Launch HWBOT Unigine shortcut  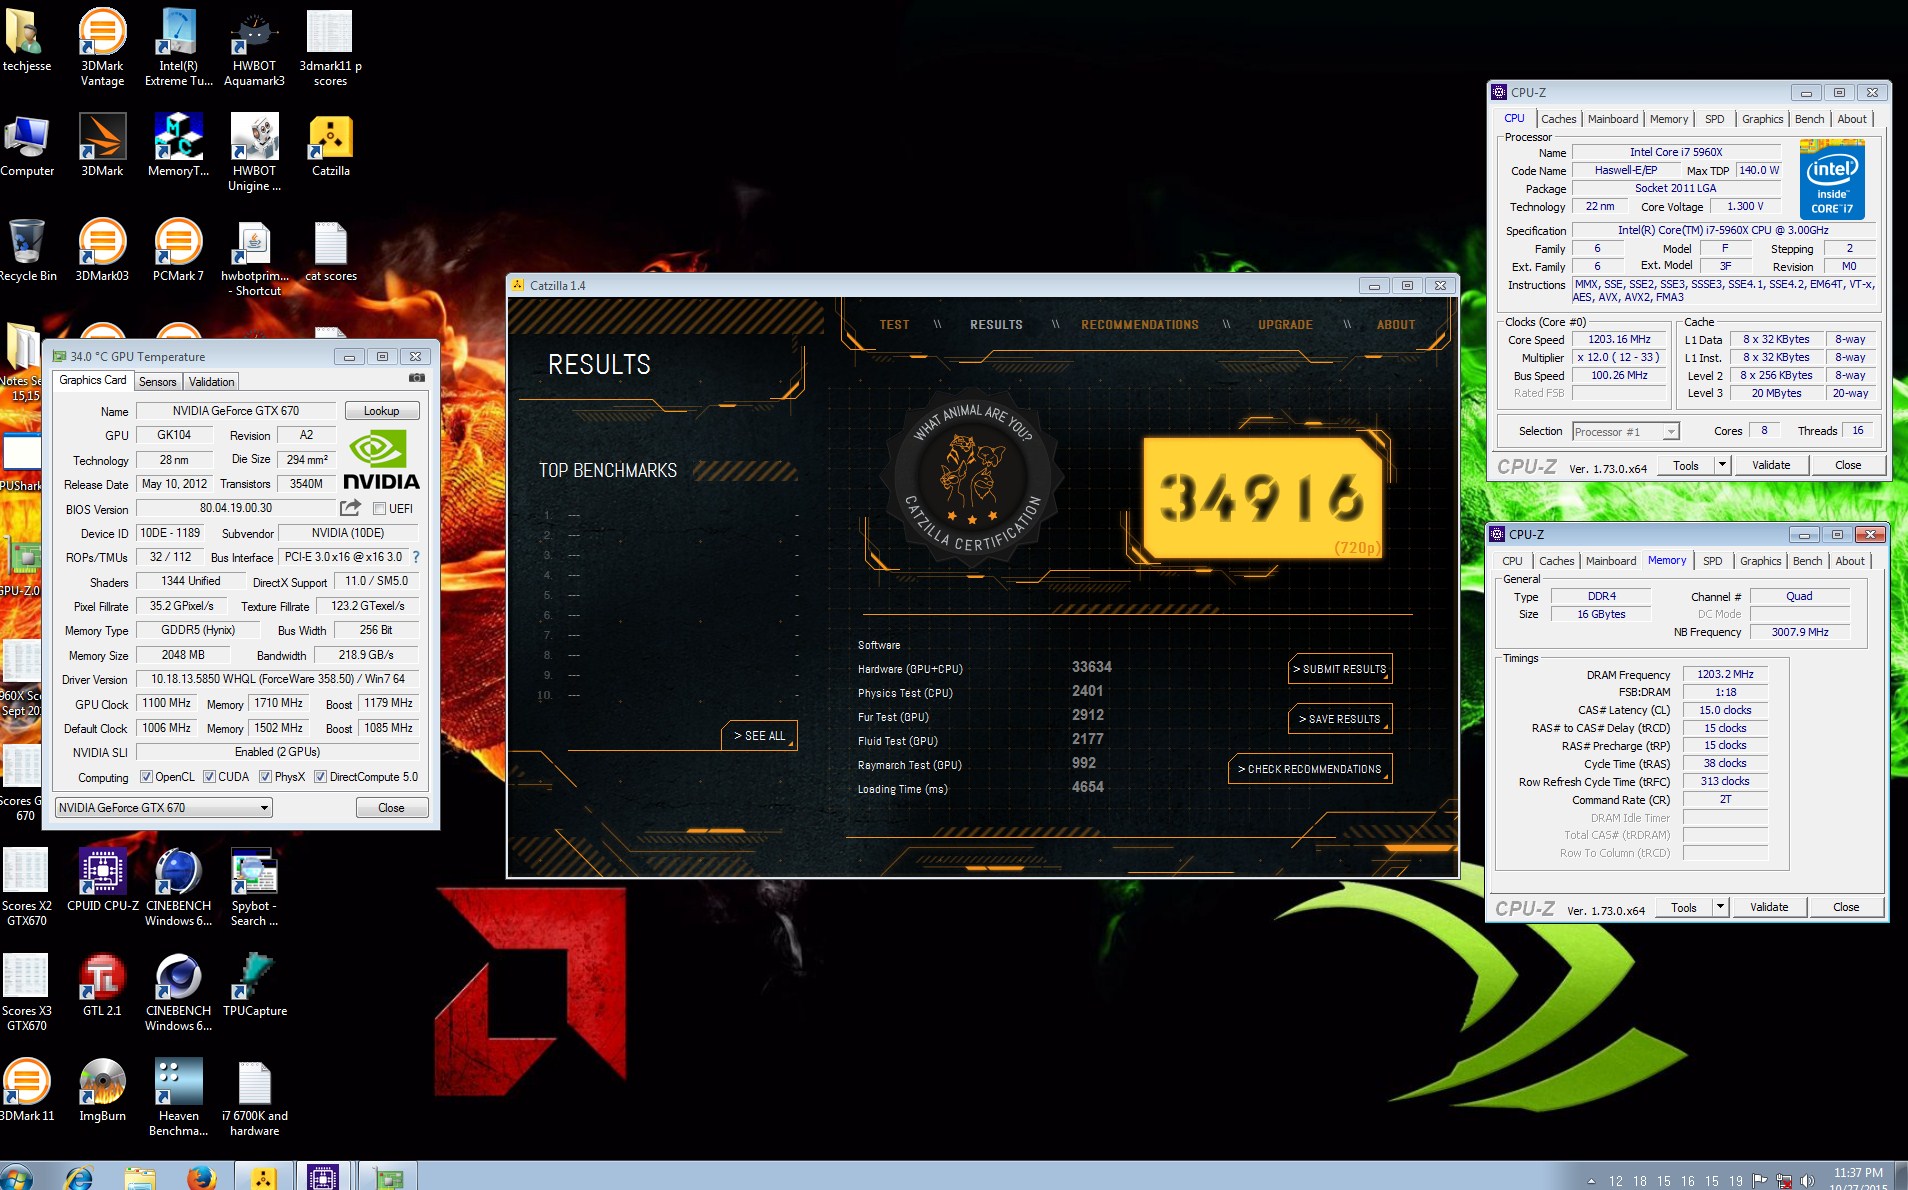coord(254,152)
